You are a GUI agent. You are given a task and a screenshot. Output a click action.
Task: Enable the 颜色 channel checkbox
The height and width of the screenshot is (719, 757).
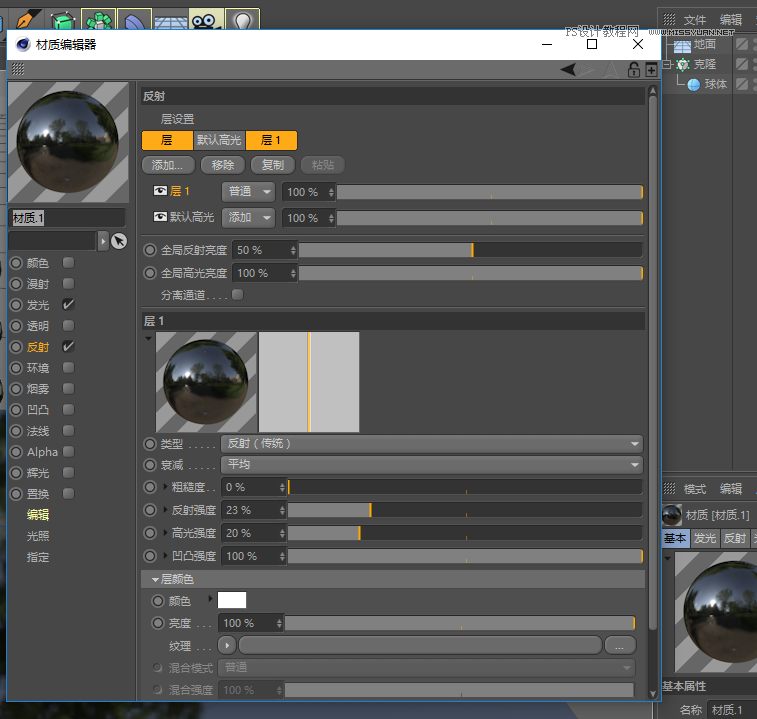[x=69, y=263]
